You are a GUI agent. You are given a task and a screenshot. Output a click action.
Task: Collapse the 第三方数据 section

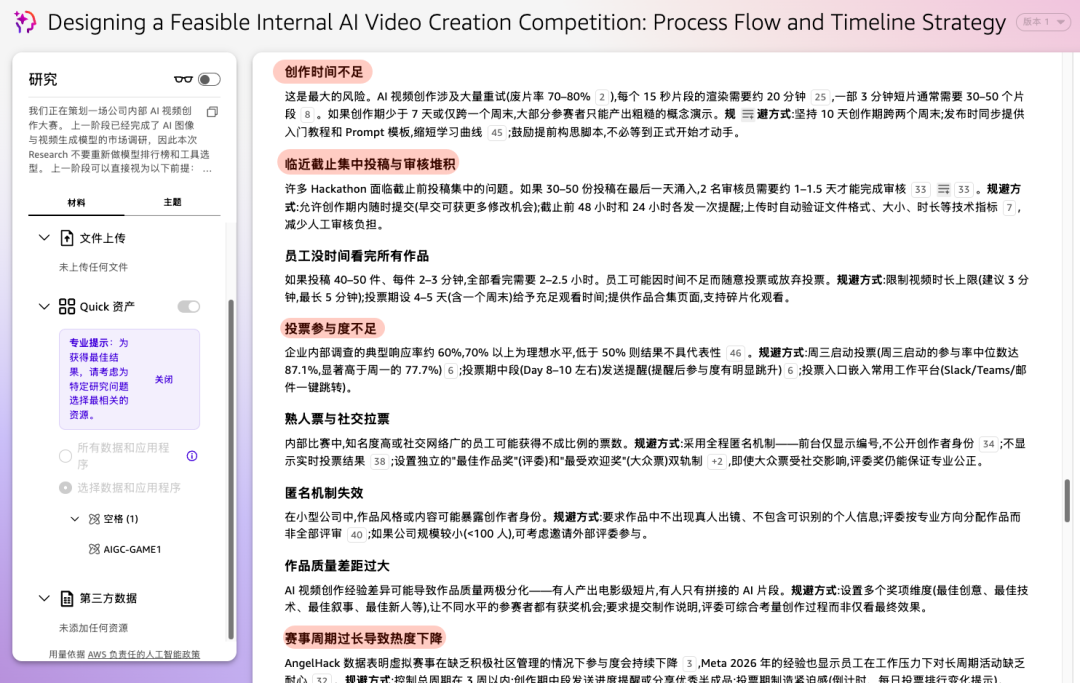click(44, 598)
